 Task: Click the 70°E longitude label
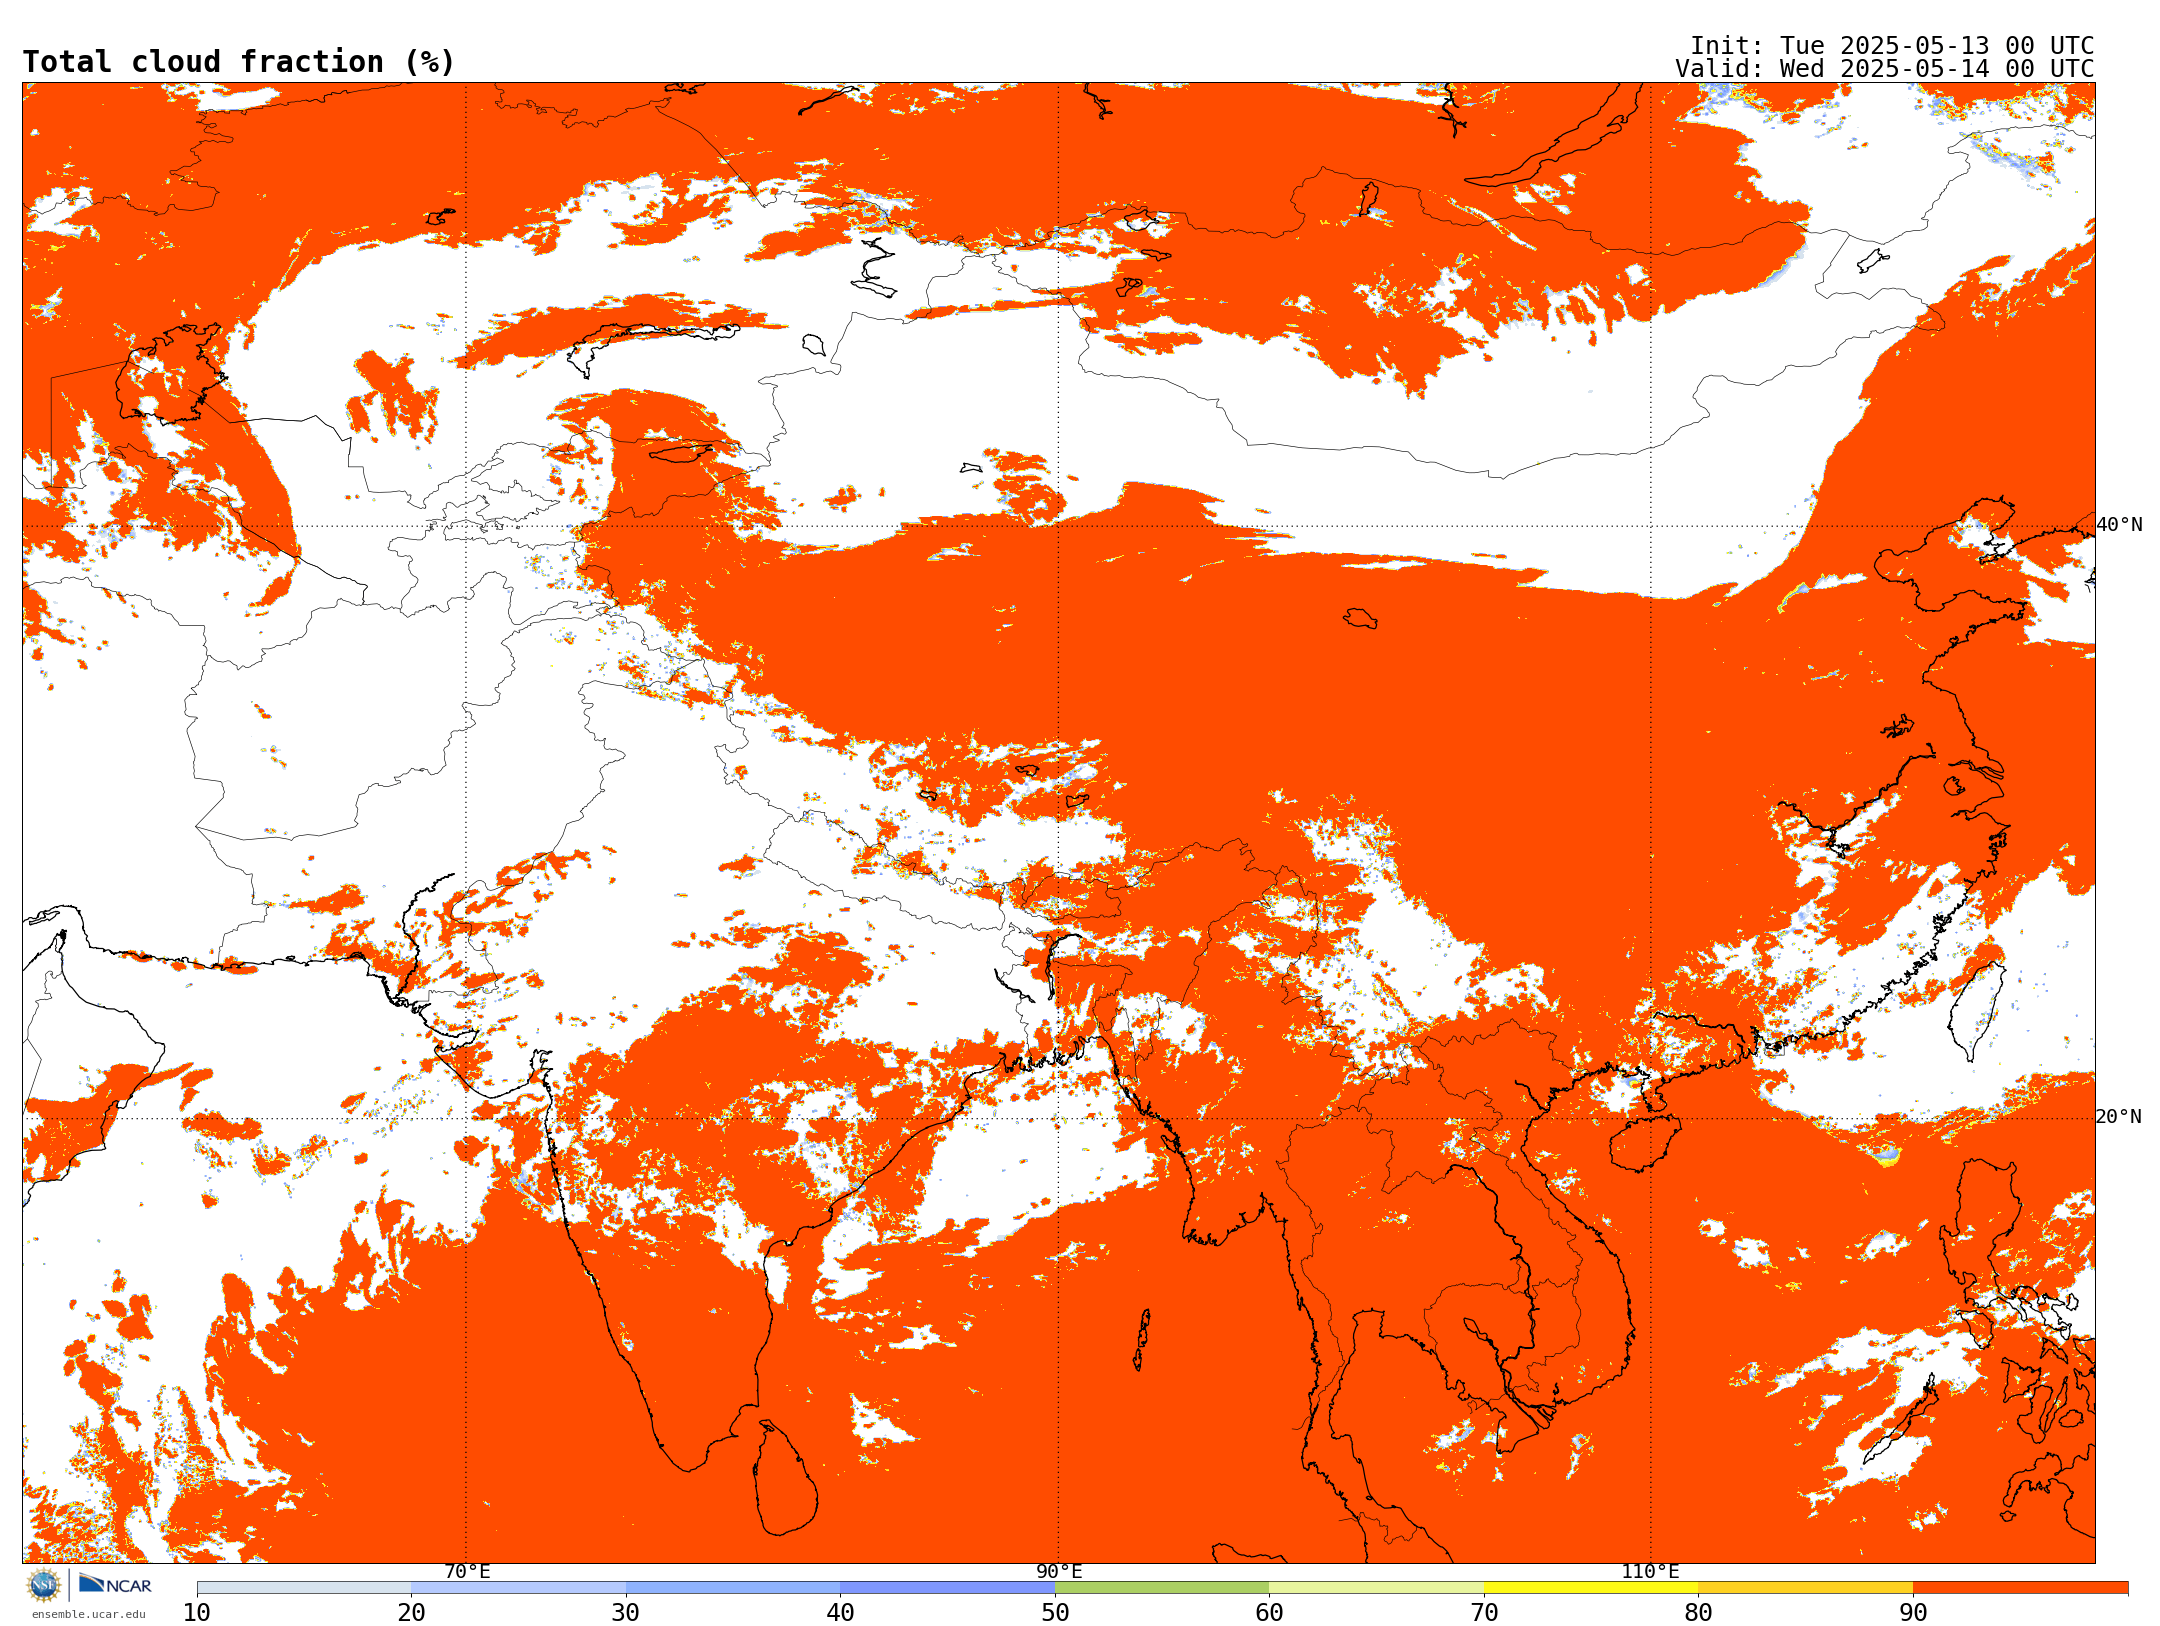[467, 1572]
